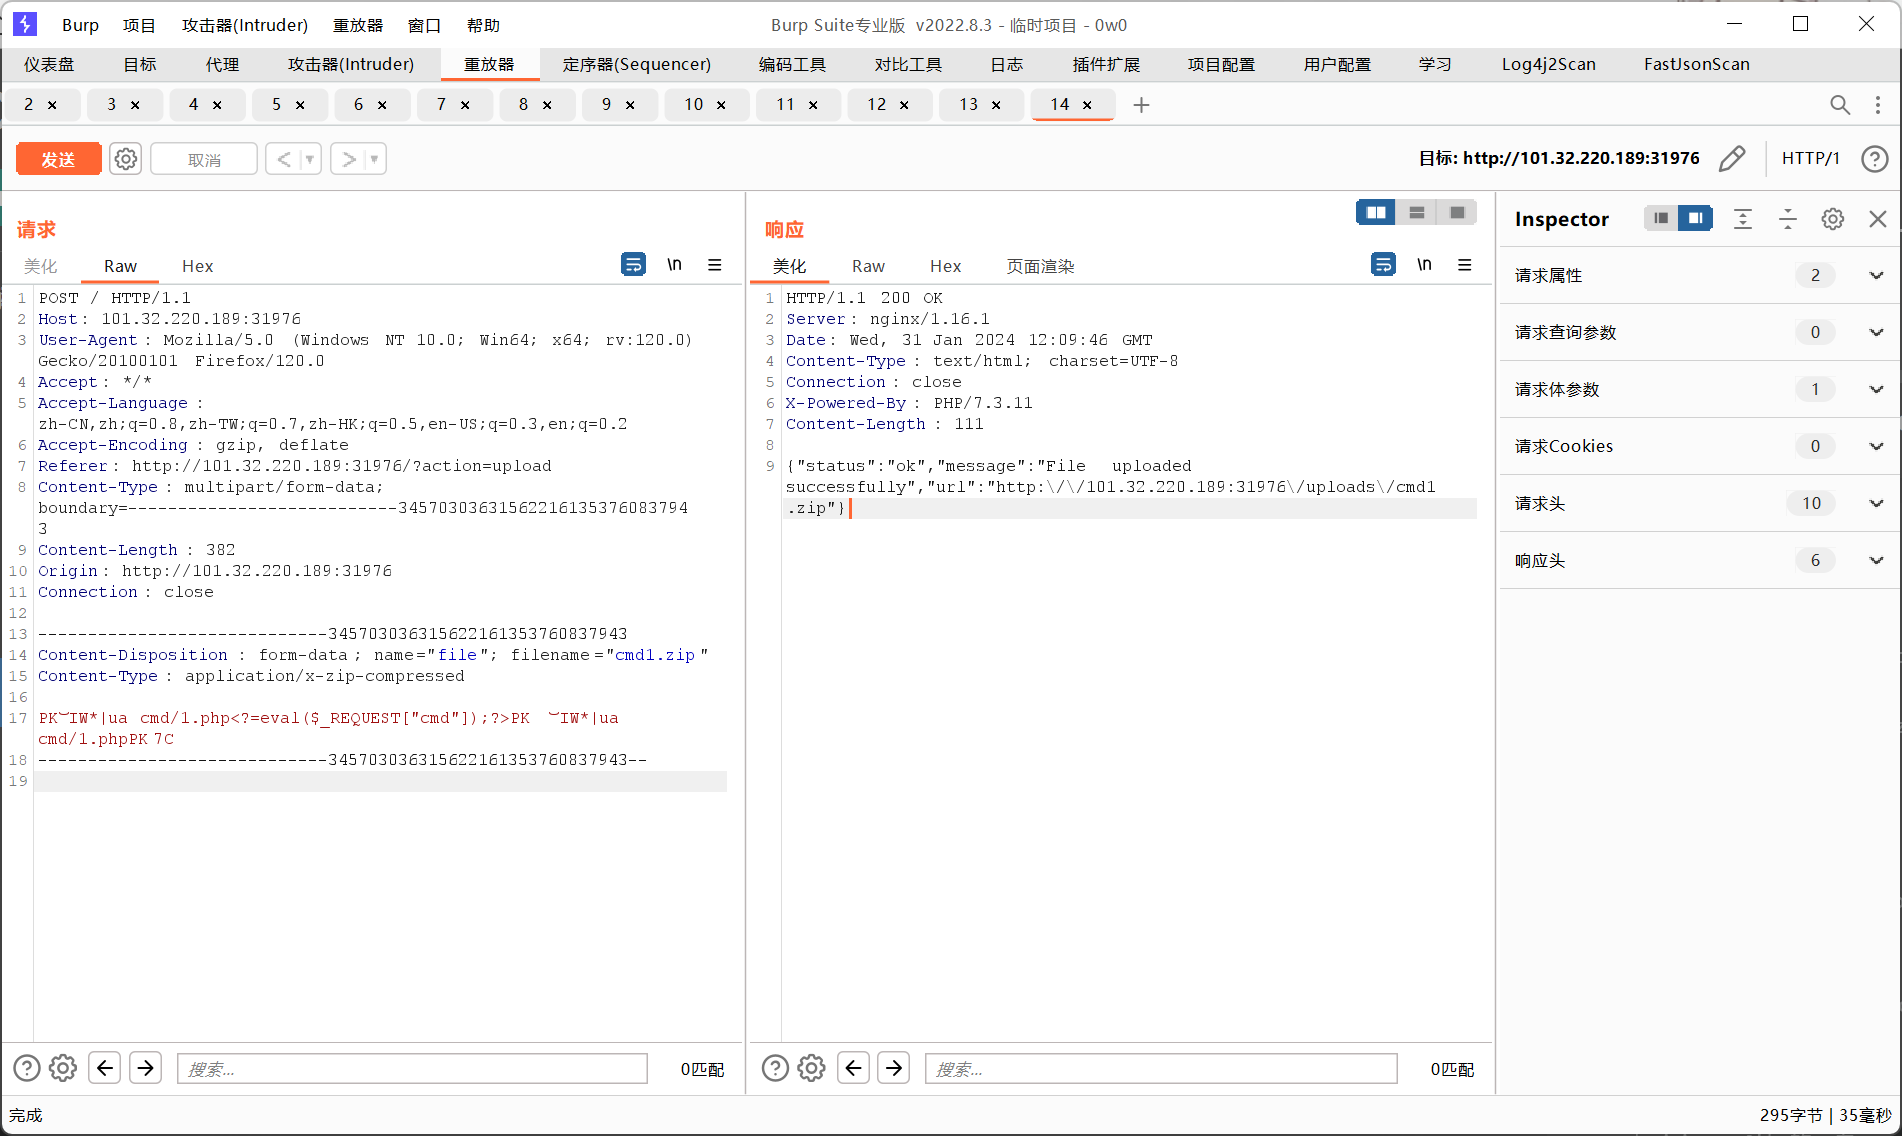Jump to the previous response search match

853,1068
